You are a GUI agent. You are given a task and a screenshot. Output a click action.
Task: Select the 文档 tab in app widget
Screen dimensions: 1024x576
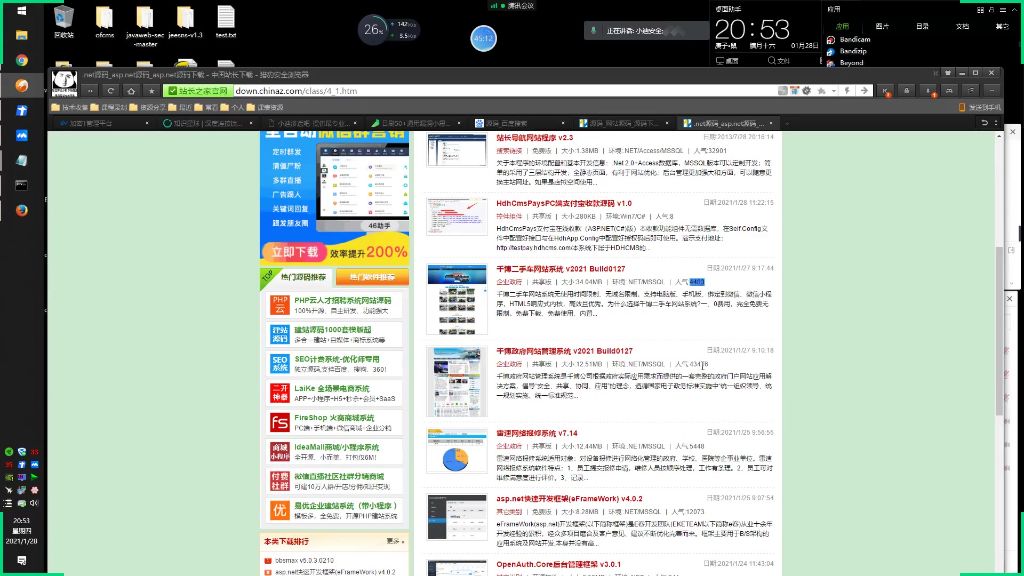[x=962, y=26]
